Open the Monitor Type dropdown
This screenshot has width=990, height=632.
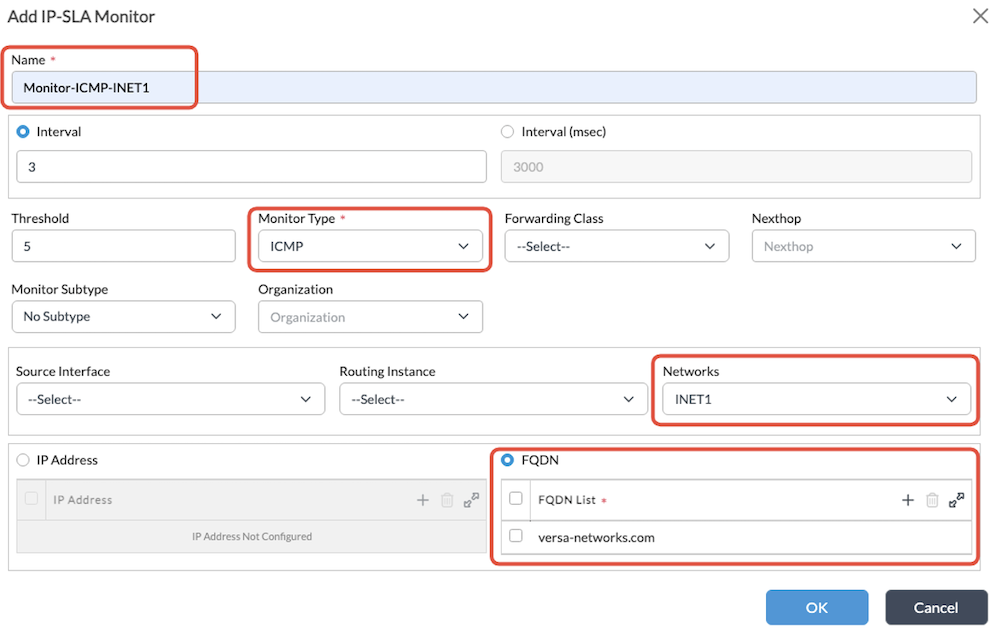coord(370,246)
